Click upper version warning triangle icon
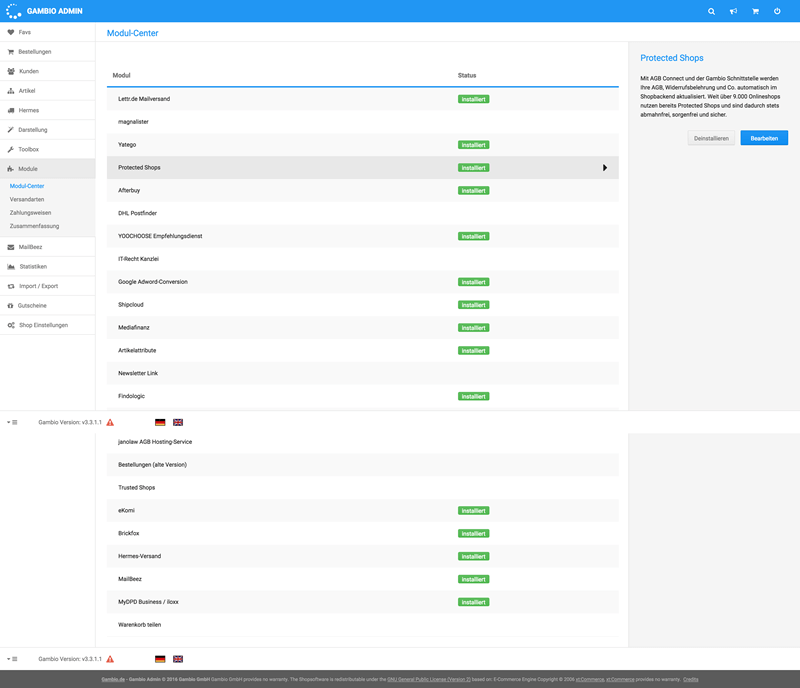Image resolution: width=800 pixels, height=688 pixels. pos(110,423)
